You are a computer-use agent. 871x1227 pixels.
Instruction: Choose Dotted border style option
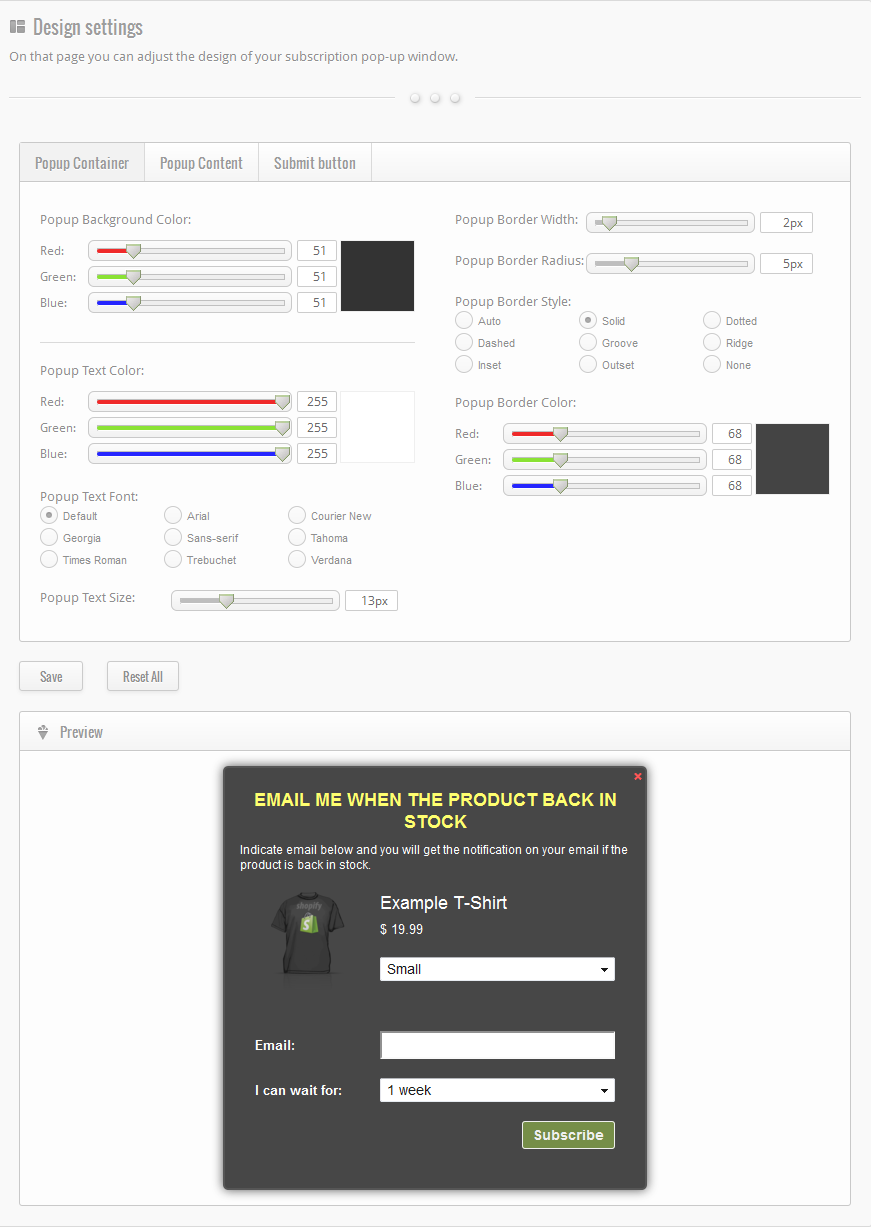[712, 320]
